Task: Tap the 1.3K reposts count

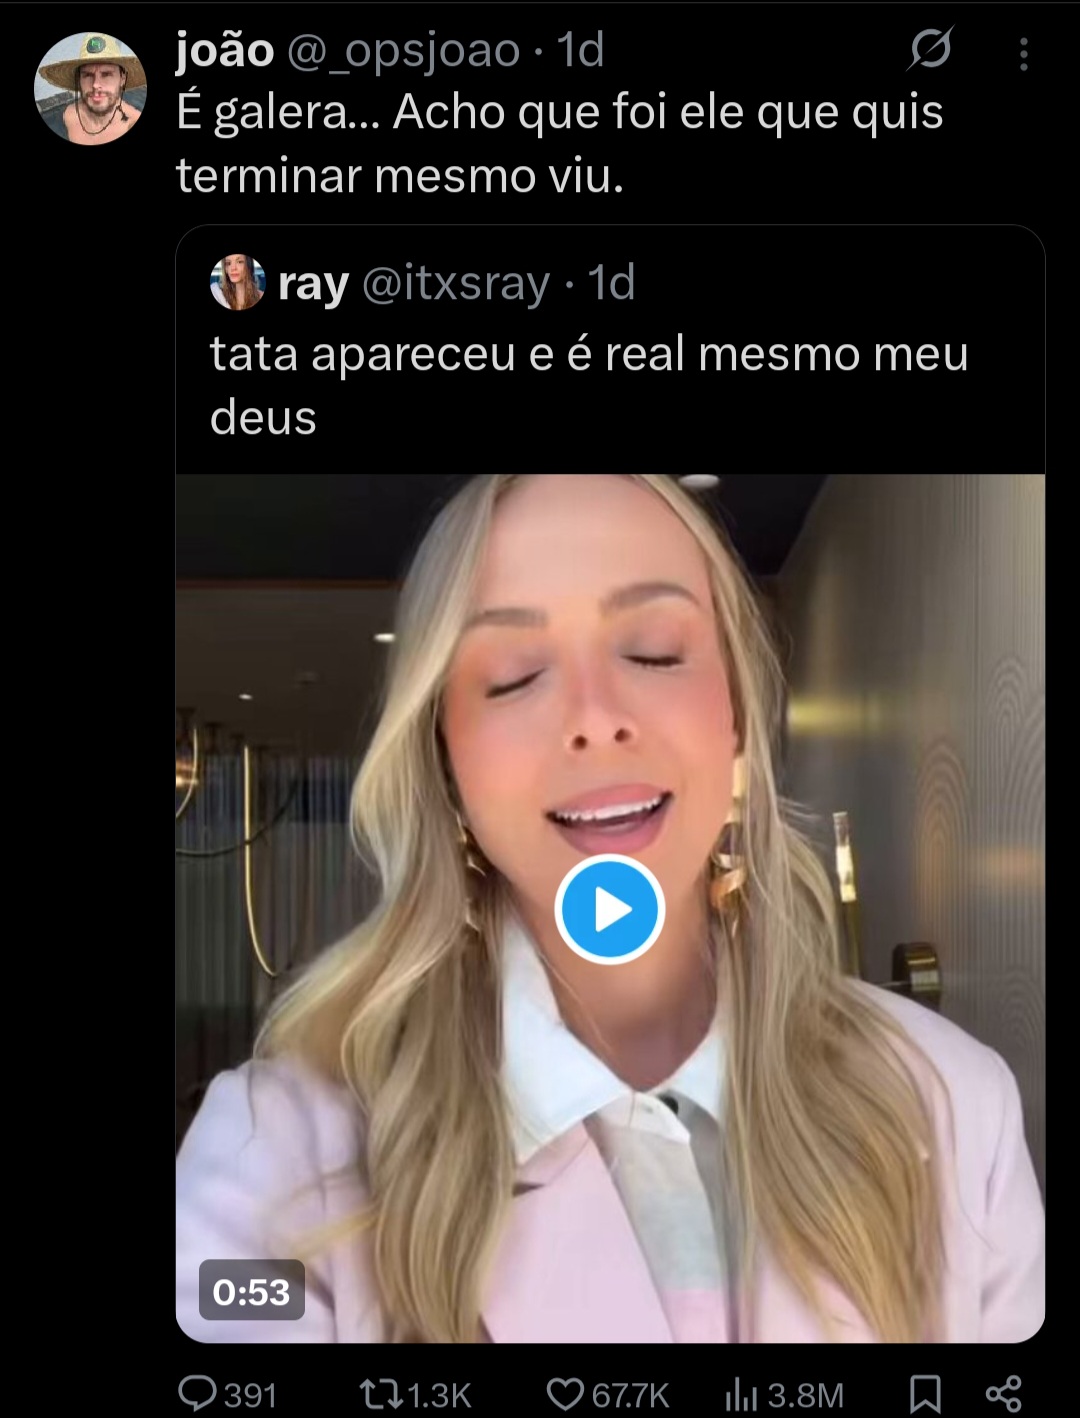Action: 439,1394
